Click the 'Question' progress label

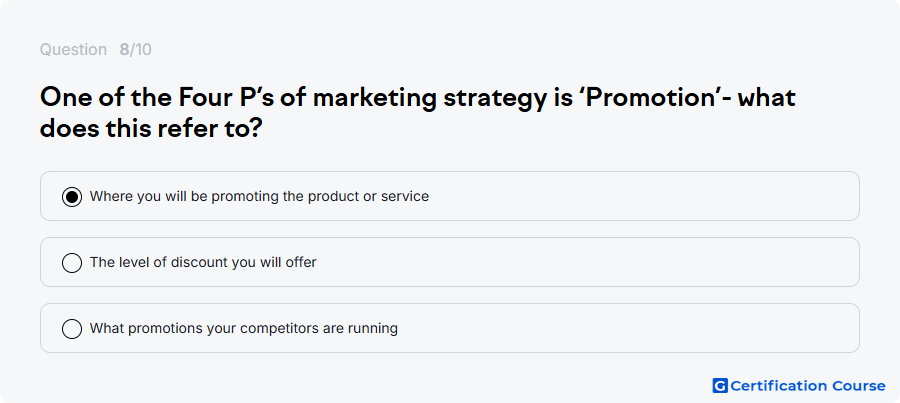[x=73, y=50]
